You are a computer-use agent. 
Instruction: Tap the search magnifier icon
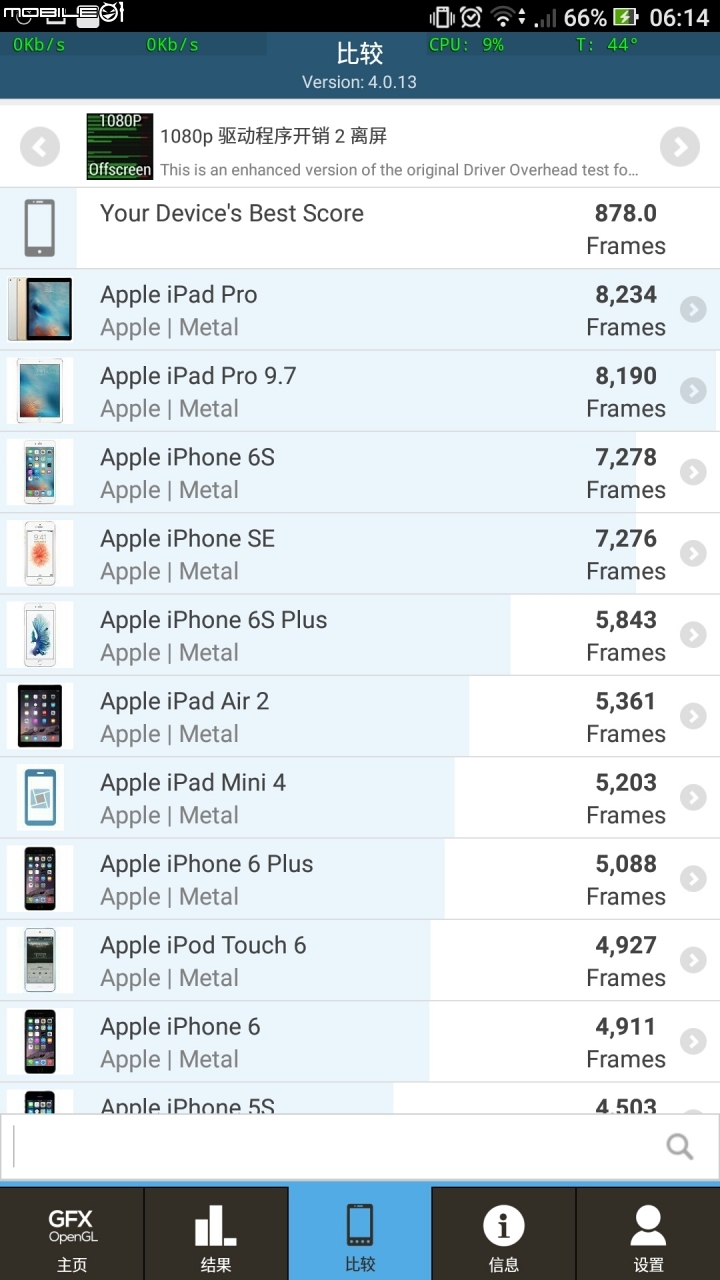pyautogui.click(x=680, y=1146)
